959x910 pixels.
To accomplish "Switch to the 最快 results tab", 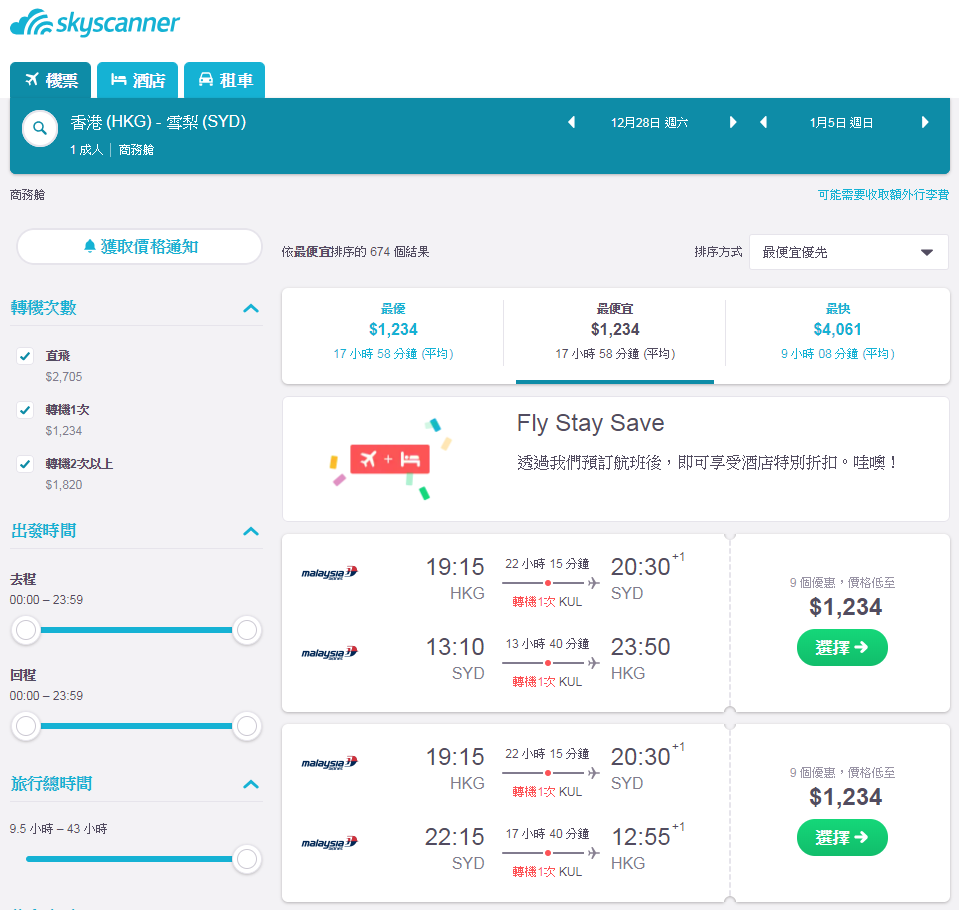I will 837,331.
